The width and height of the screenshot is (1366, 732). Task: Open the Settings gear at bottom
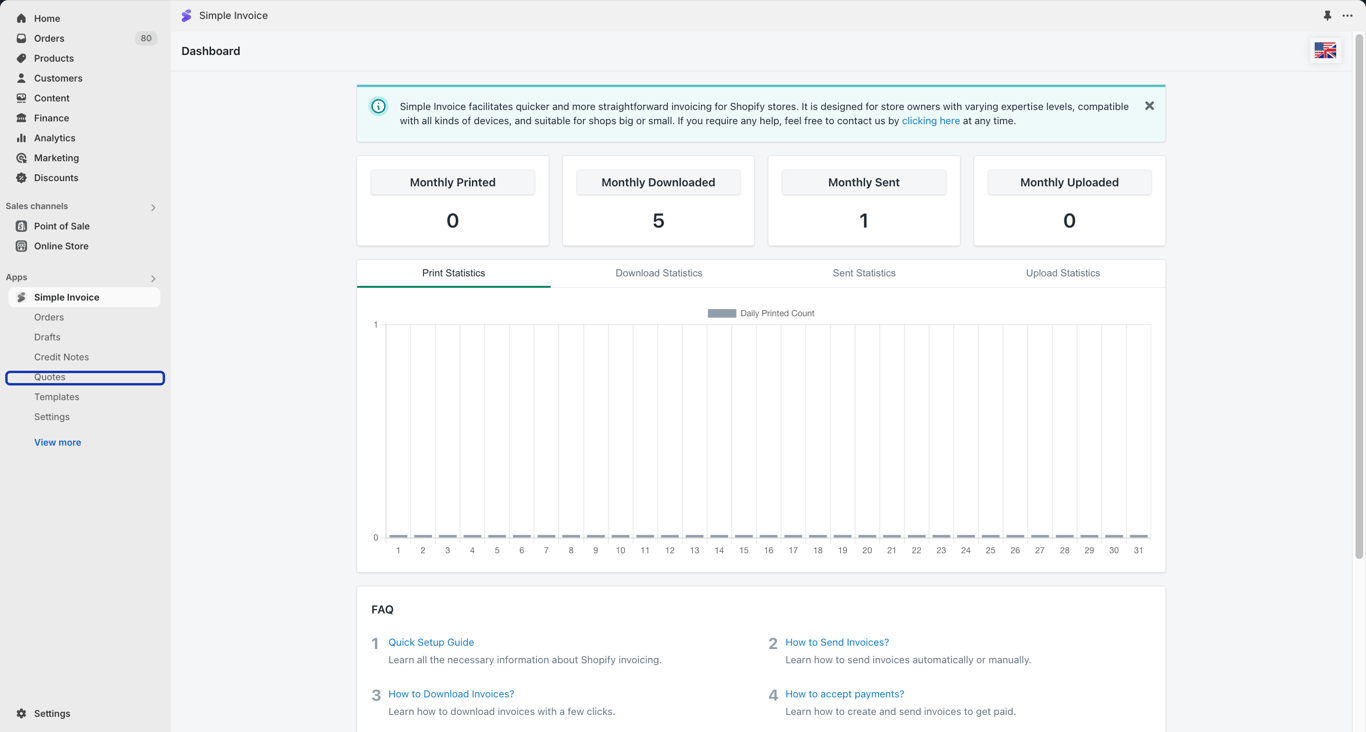21,714
